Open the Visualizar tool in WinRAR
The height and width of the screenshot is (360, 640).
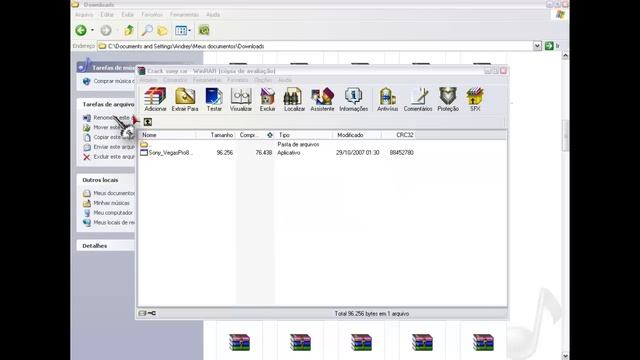pos(241,99)
